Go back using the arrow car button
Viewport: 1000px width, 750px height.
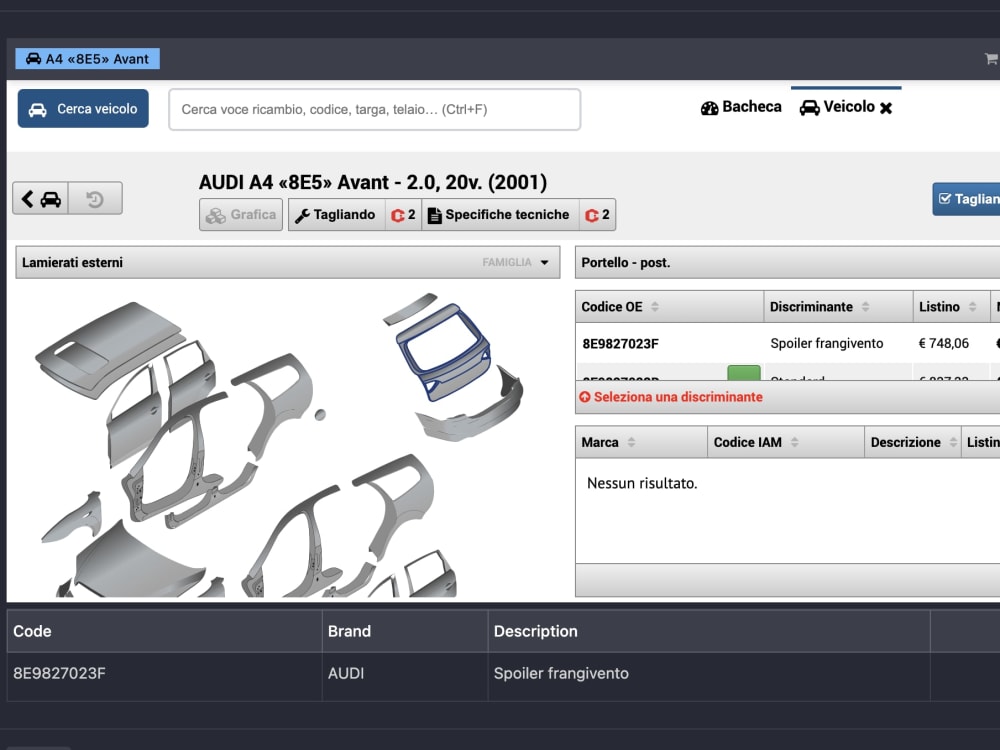(40, 199)
